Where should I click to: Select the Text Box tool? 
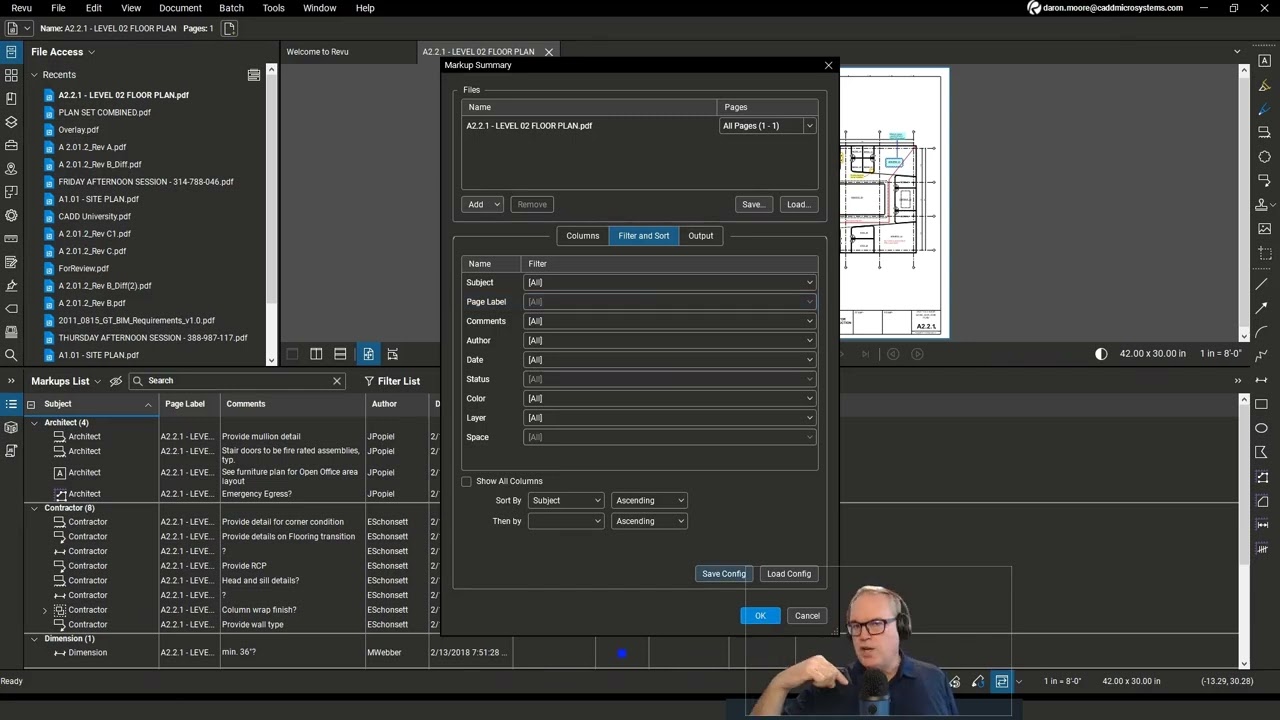click(1265, 61)
